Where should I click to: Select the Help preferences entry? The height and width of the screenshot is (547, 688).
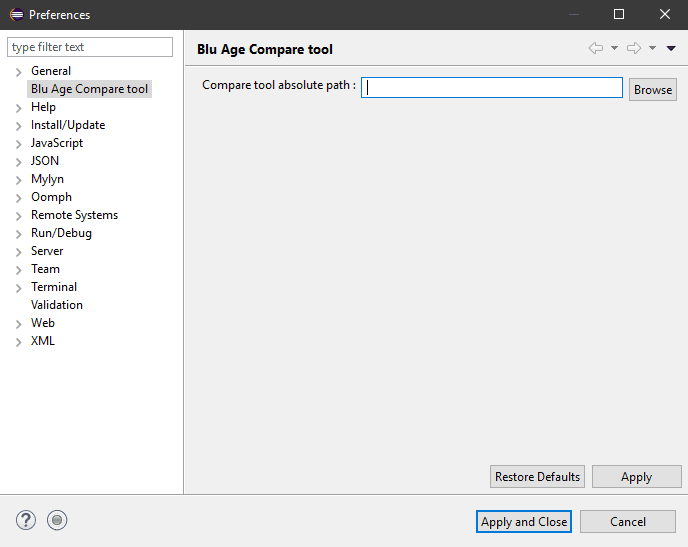[43, 107]
